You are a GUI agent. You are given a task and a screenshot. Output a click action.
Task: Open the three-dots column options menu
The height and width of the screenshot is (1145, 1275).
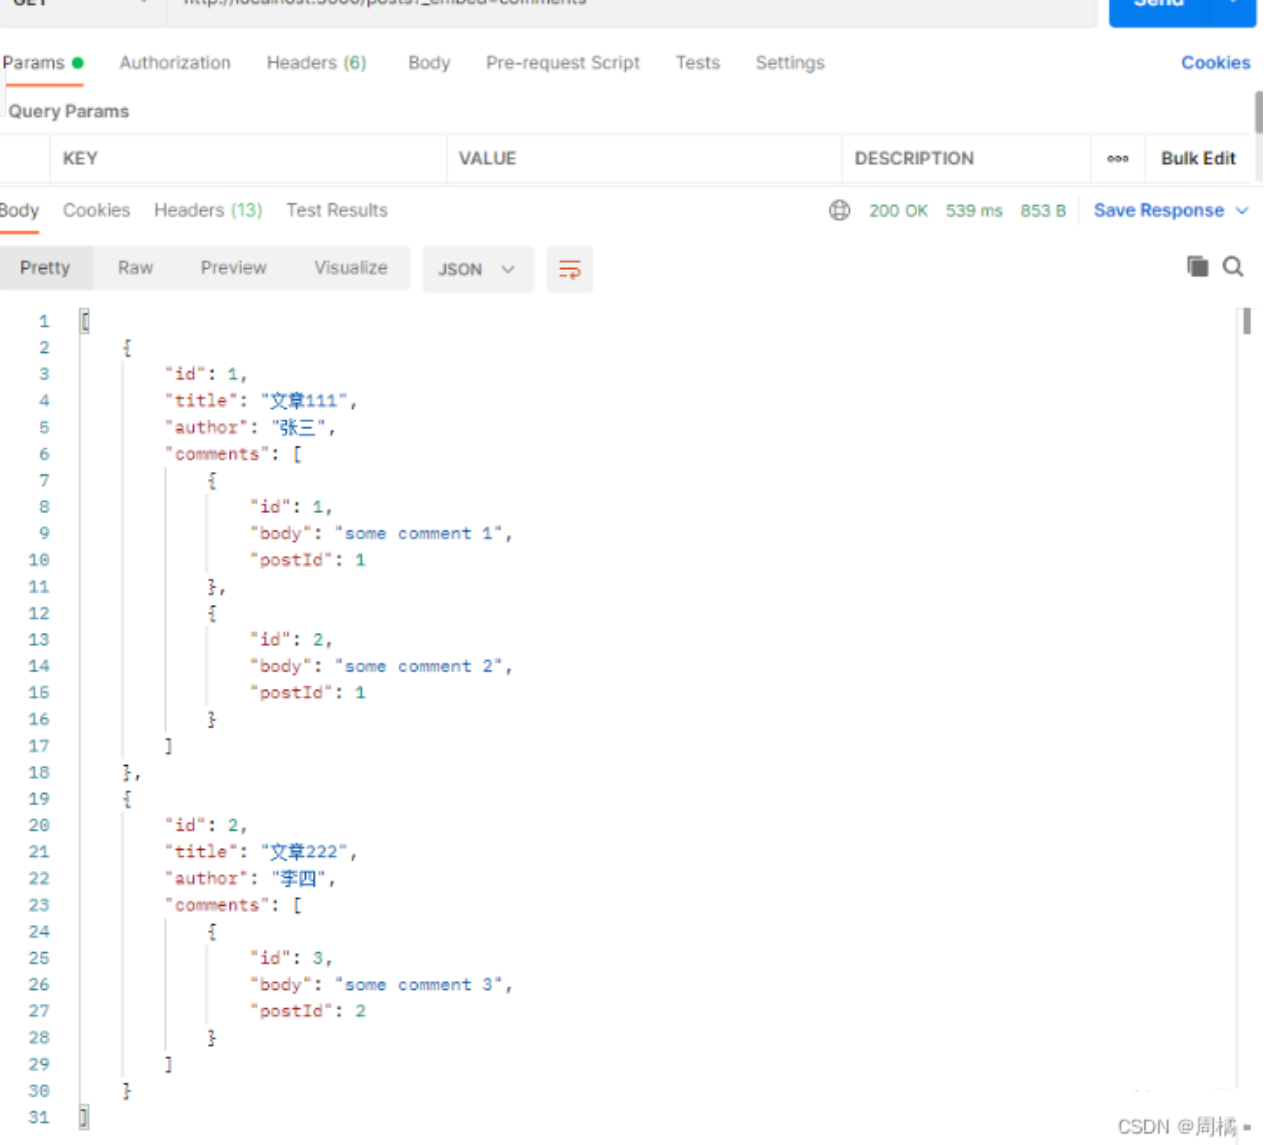coord(1118,158)
